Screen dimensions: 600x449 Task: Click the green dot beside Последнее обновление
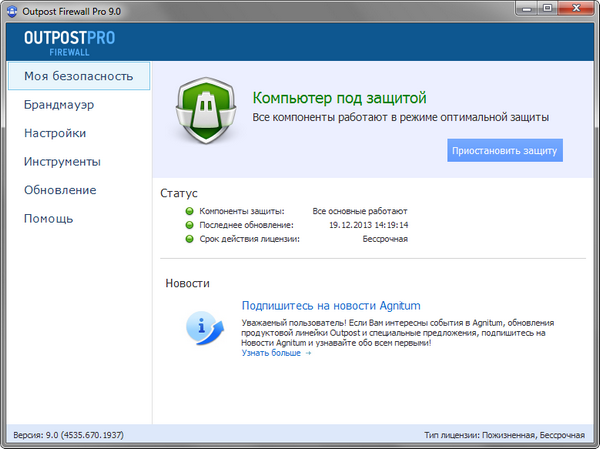coord(188,225)
